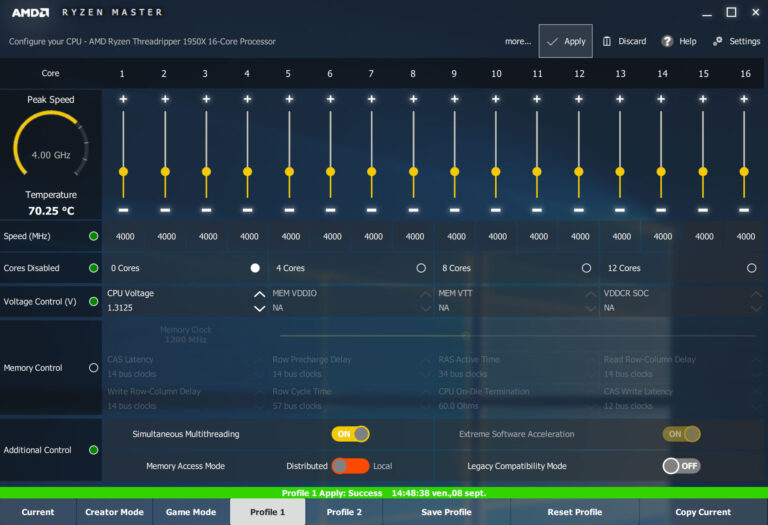Switch to the Profile 2 tab

[344, 512]
